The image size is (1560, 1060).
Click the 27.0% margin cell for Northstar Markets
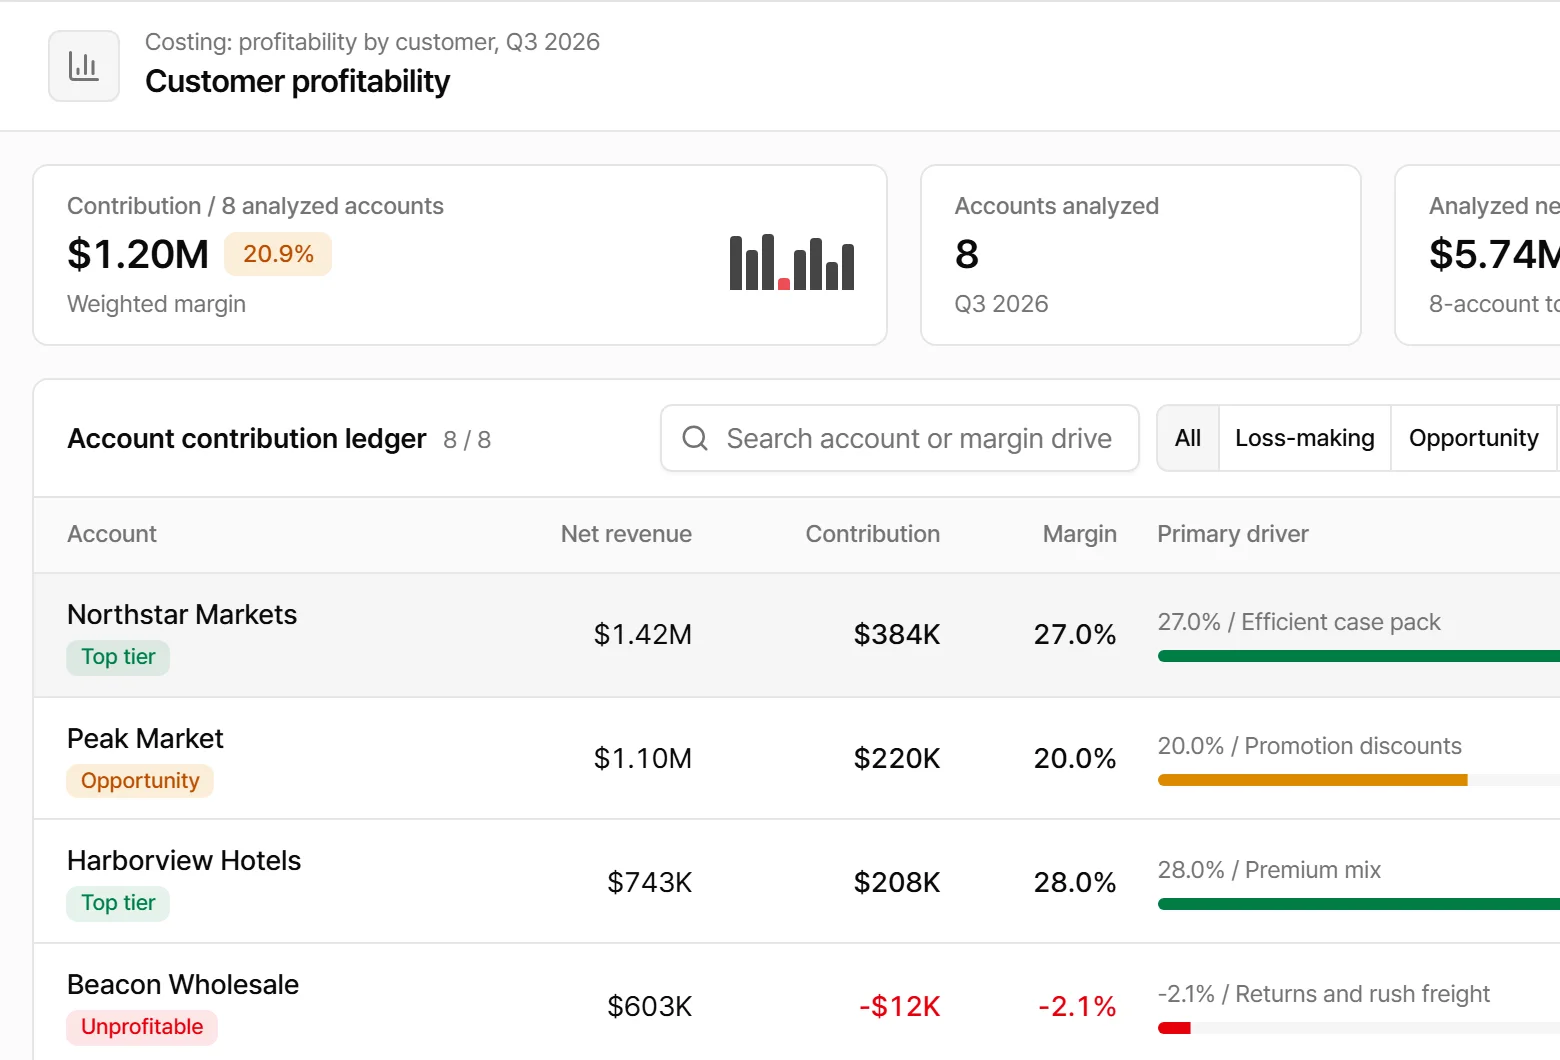(x=1075, y=634)
